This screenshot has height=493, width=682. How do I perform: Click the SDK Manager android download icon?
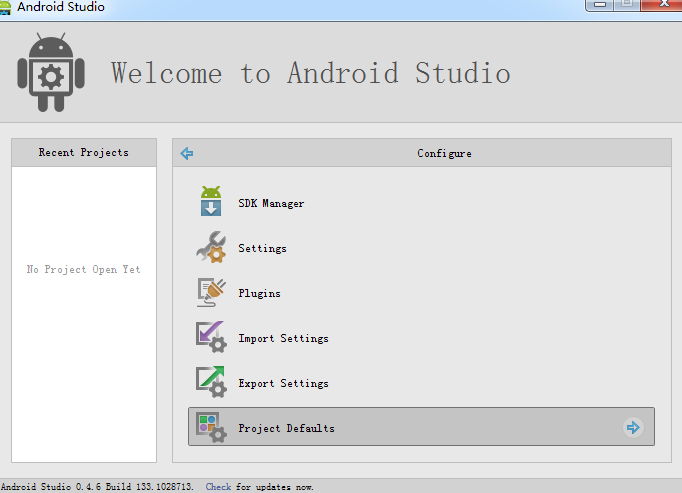(211, 201)
